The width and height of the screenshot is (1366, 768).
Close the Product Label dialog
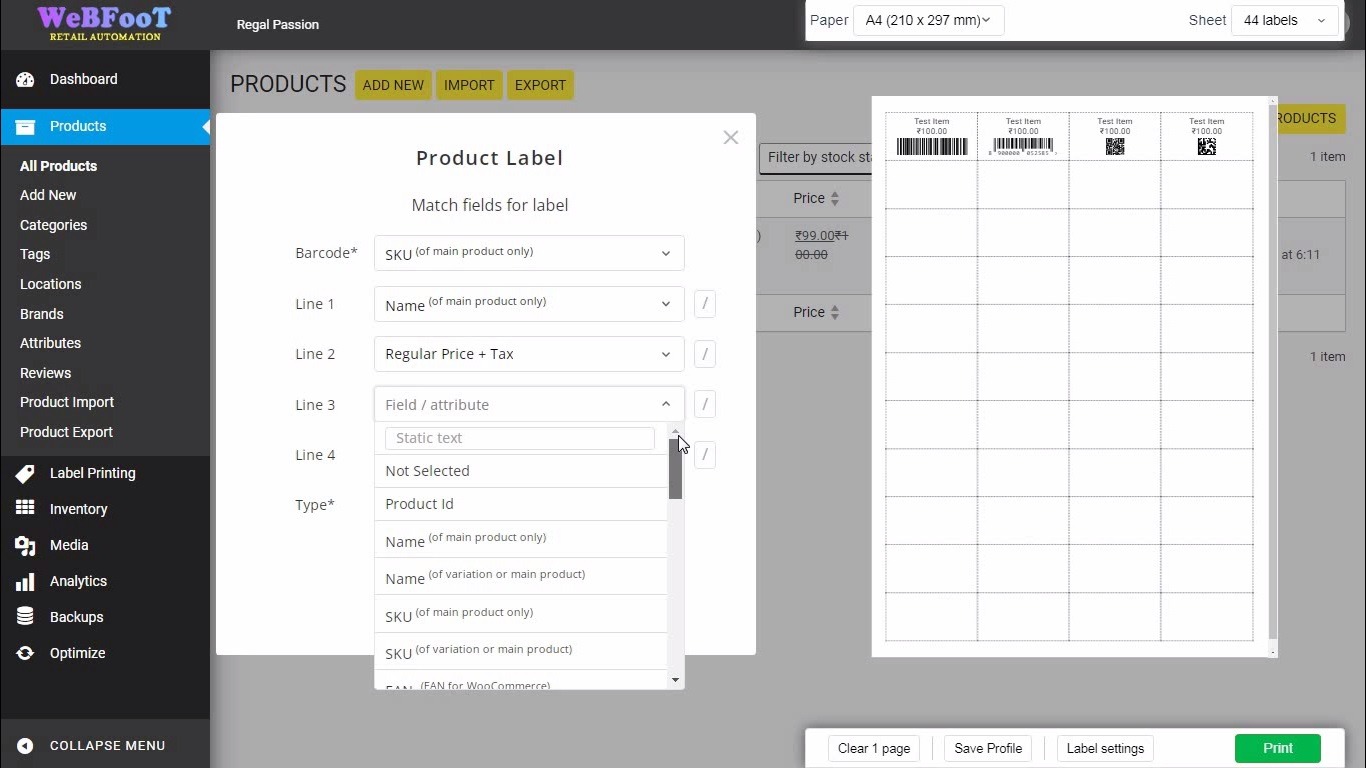[x=731, y=138]
